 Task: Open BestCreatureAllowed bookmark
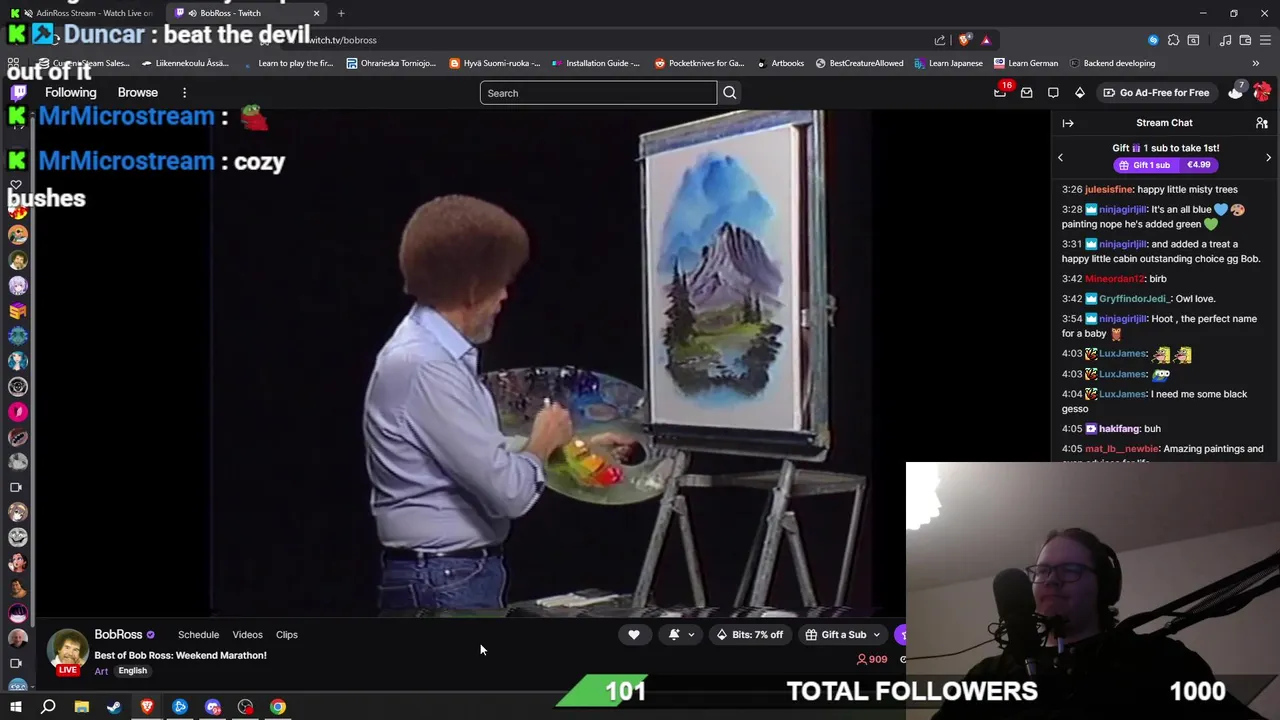click(x=859, y=63)
